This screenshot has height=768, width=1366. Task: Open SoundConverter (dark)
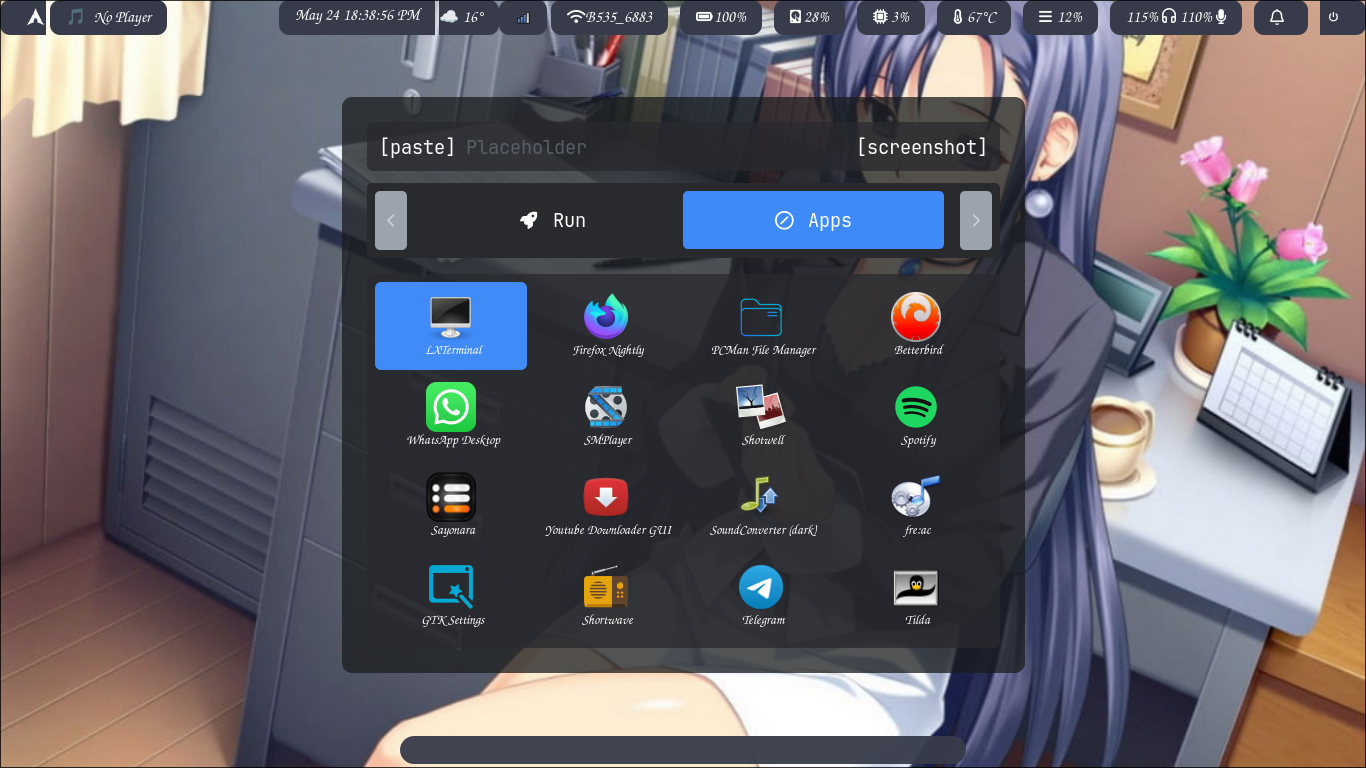coord(763,506)
